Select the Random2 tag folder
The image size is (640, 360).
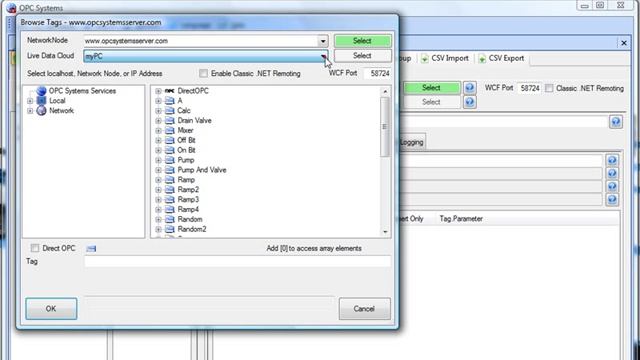point(192,229)
